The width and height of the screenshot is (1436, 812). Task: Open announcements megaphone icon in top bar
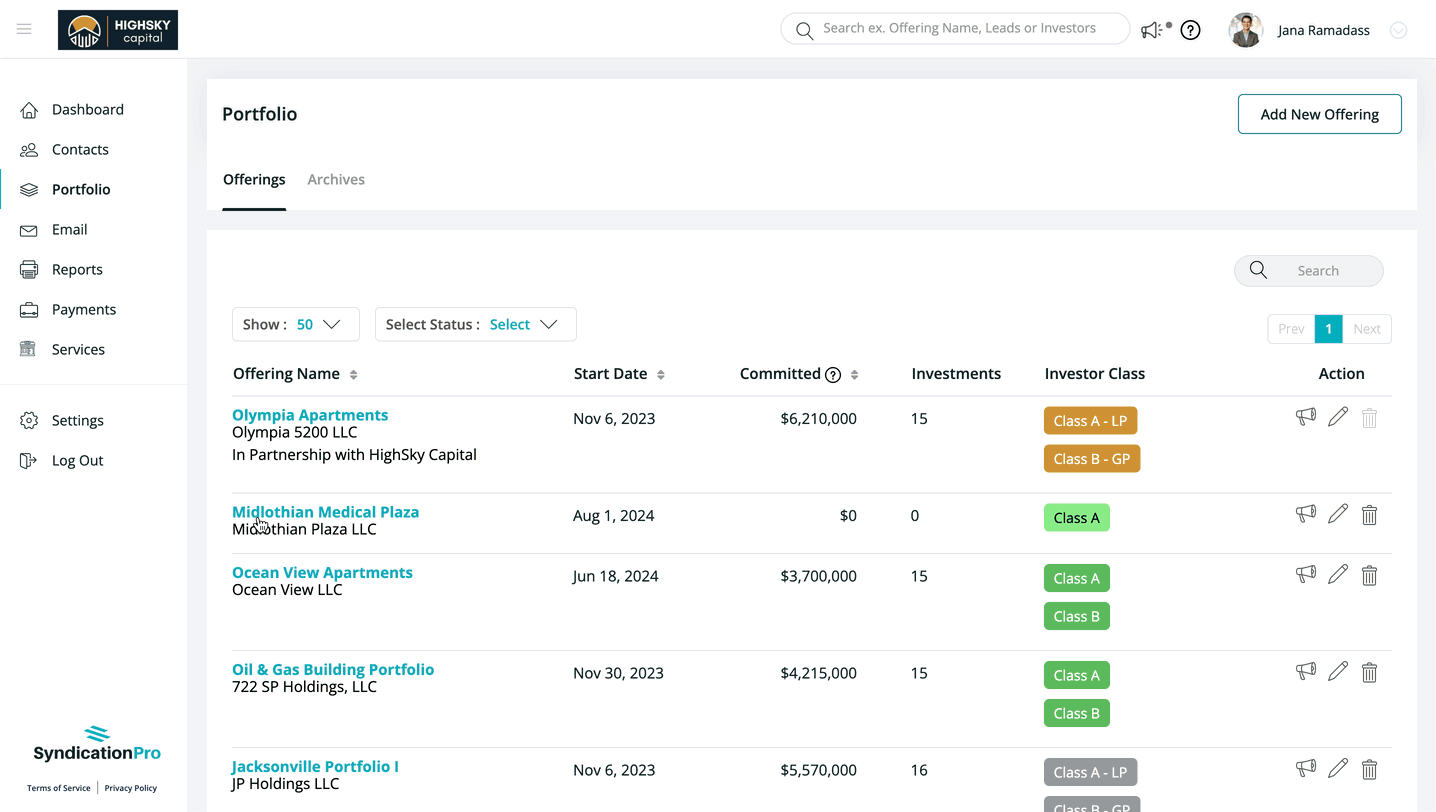click(1152, 30)
